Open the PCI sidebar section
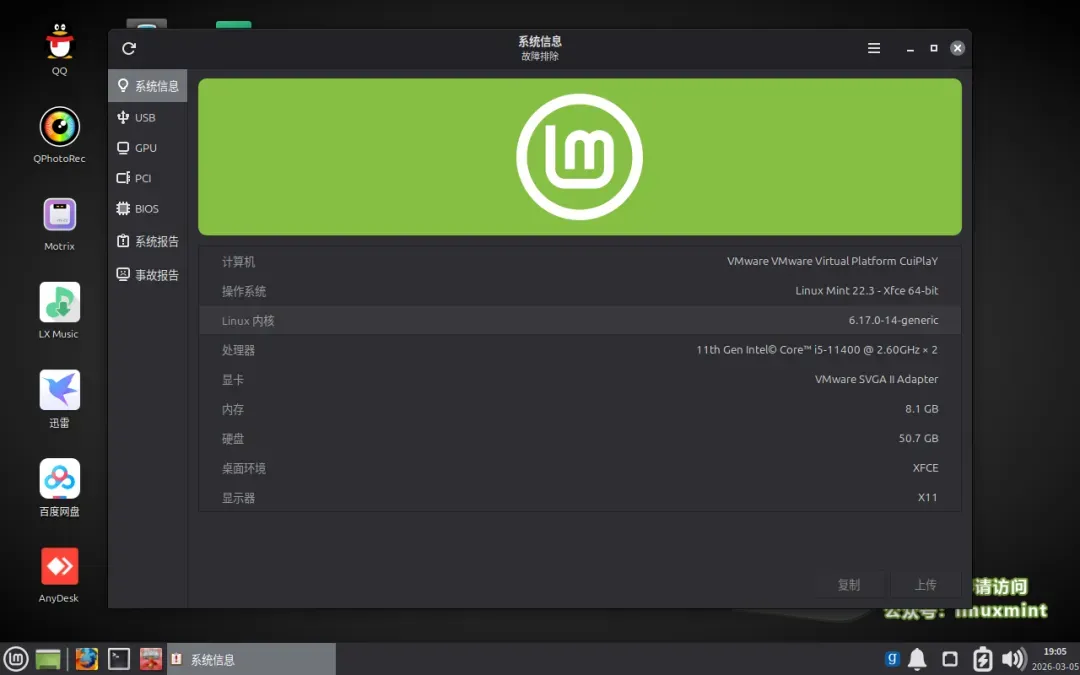The image size is (1080, 675). click(147, 178)
